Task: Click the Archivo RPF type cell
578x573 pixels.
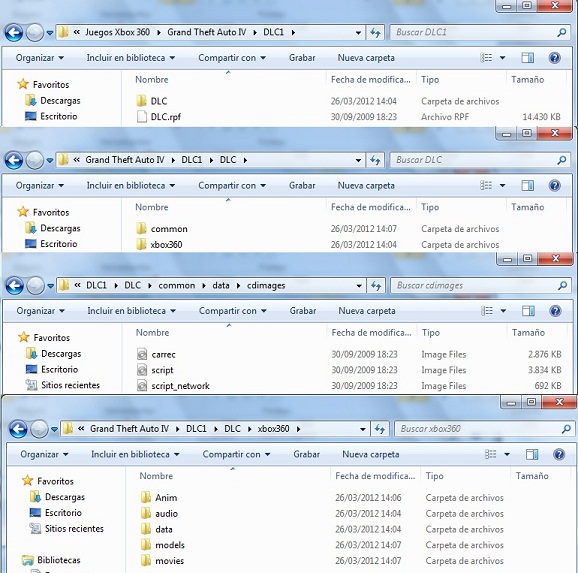Action: click(445, 117)
